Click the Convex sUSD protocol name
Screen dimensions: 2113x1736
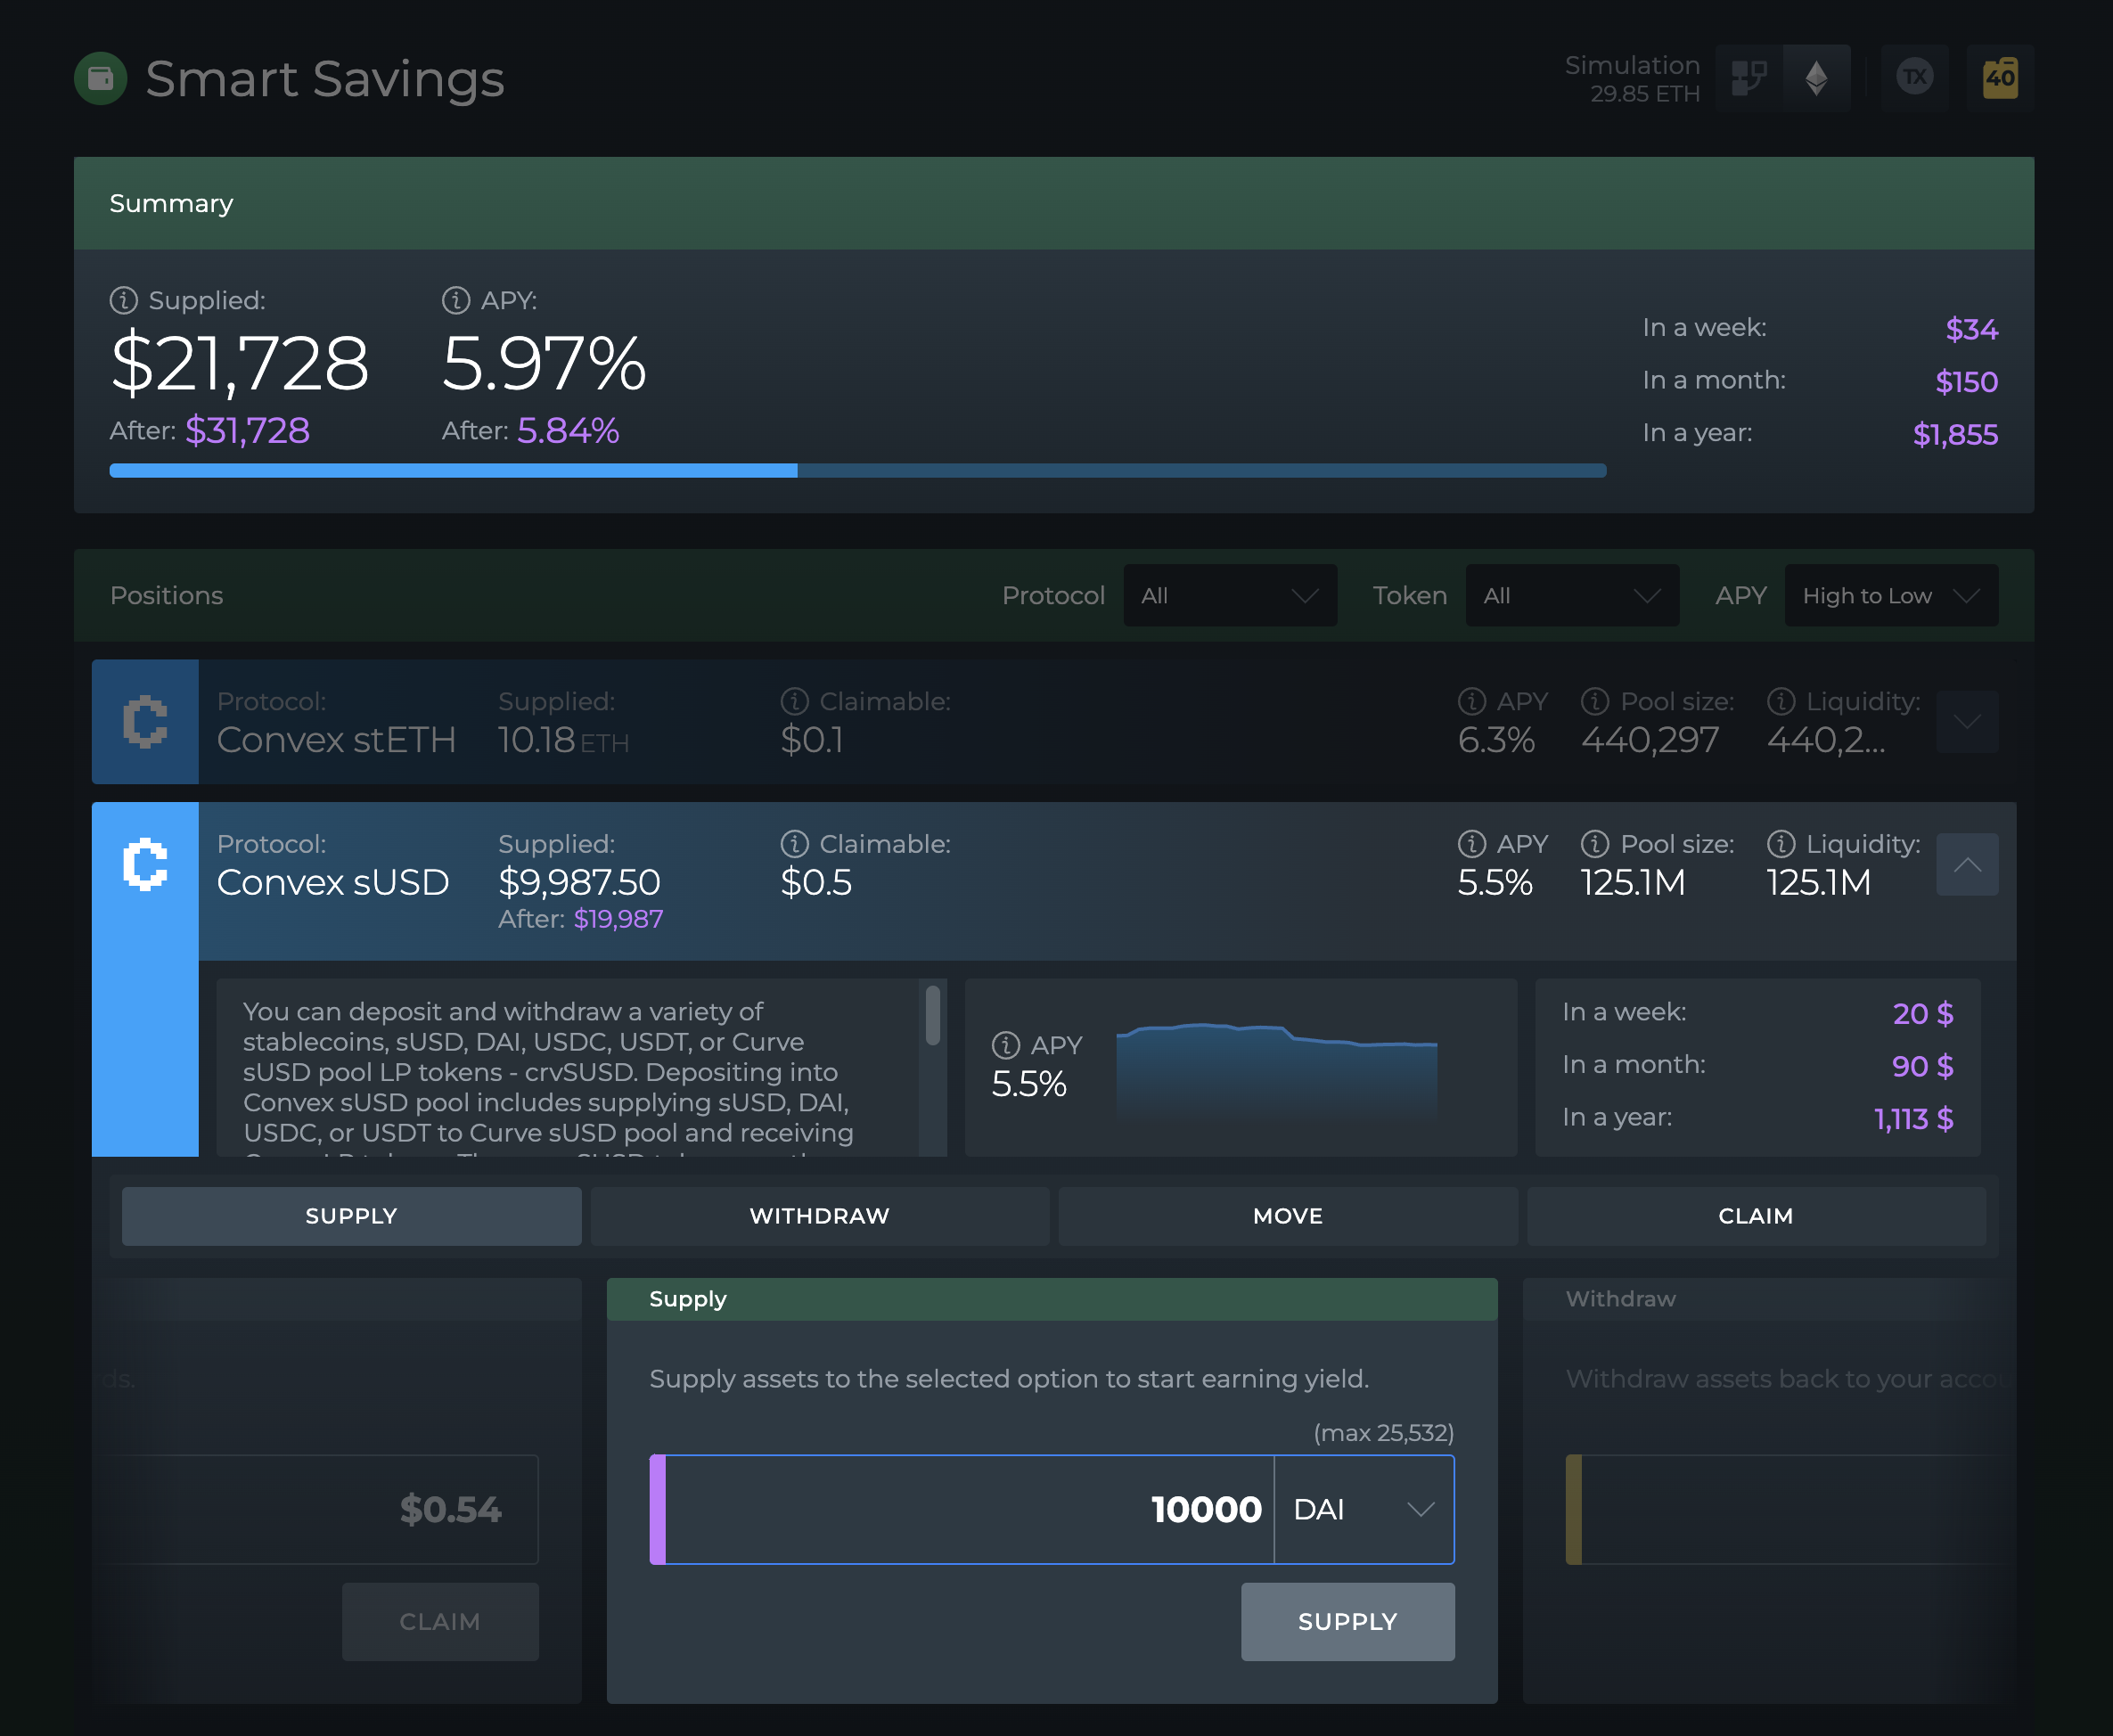click(333, 882)
